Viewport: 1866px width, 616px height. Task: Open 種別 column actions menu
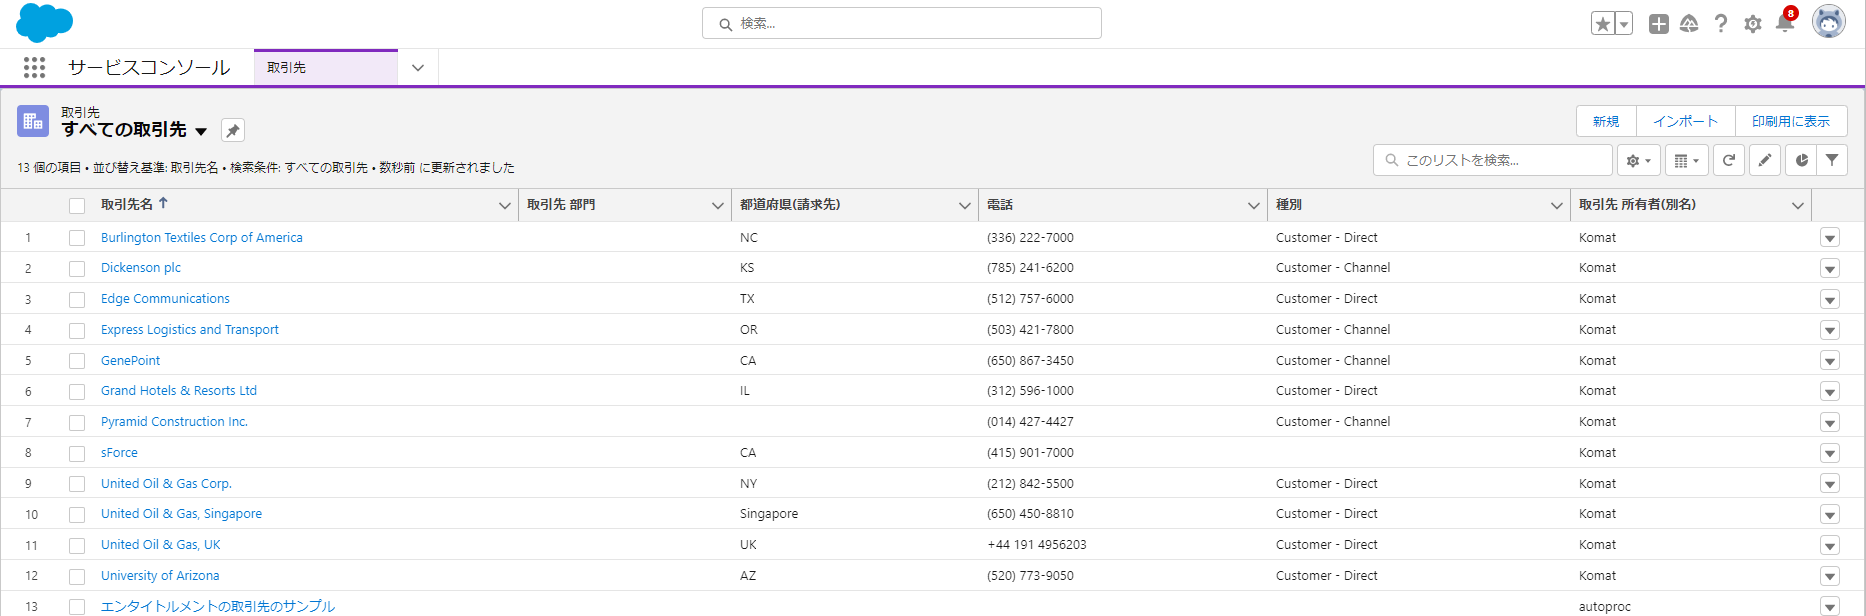[1556, 205]
